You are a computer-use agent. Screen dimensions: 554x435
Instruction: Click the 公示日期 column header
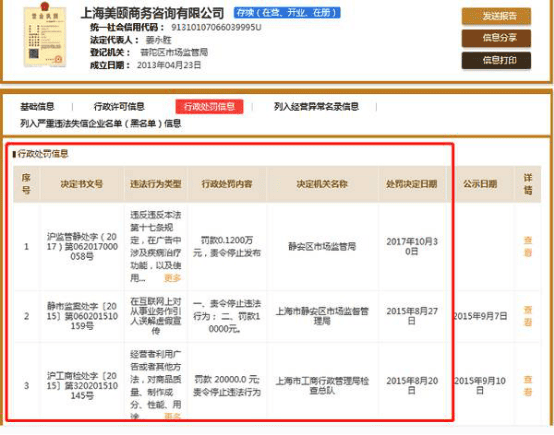pyautogui.click(x=480, y=184)
